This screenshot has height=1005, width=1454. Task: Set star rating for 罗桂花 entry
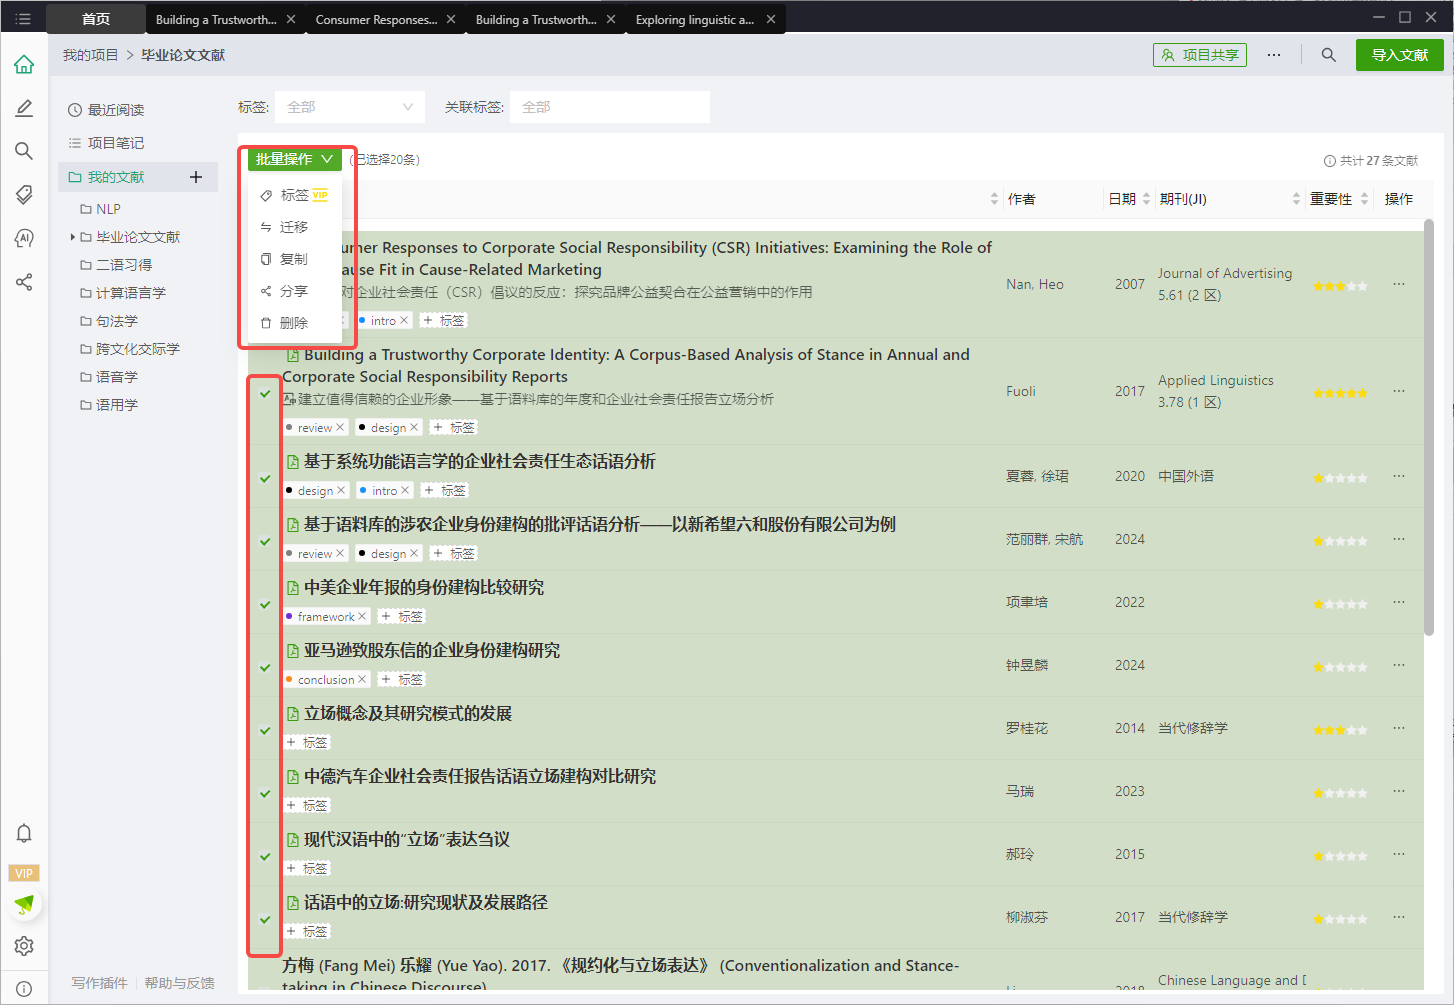(x=1340, y=730)
